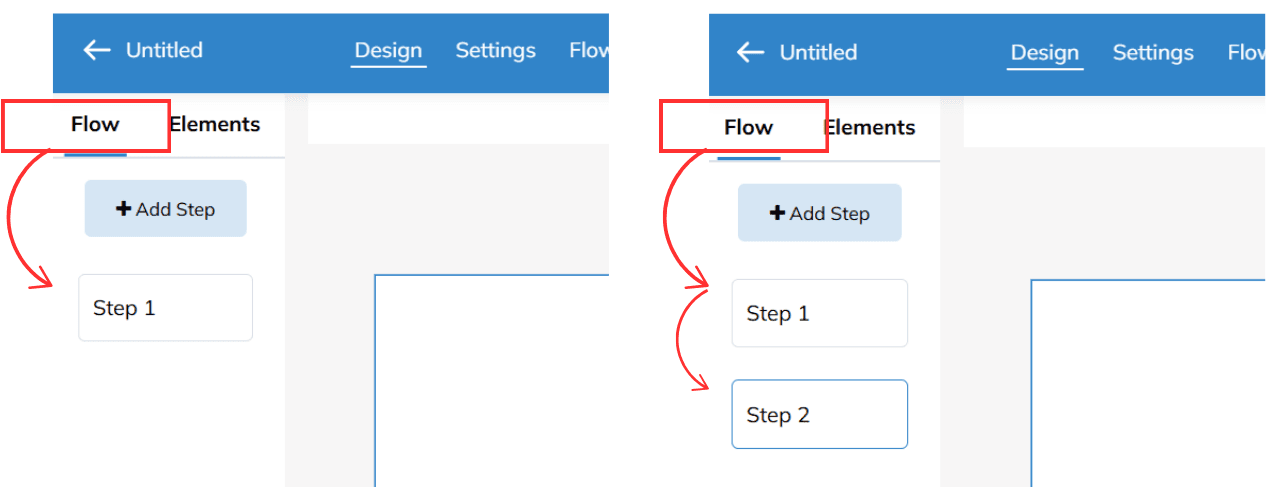Click the back arrow in the left screenshot
This screenshot has height=487, width=1284.
click(x=97, y=50)
